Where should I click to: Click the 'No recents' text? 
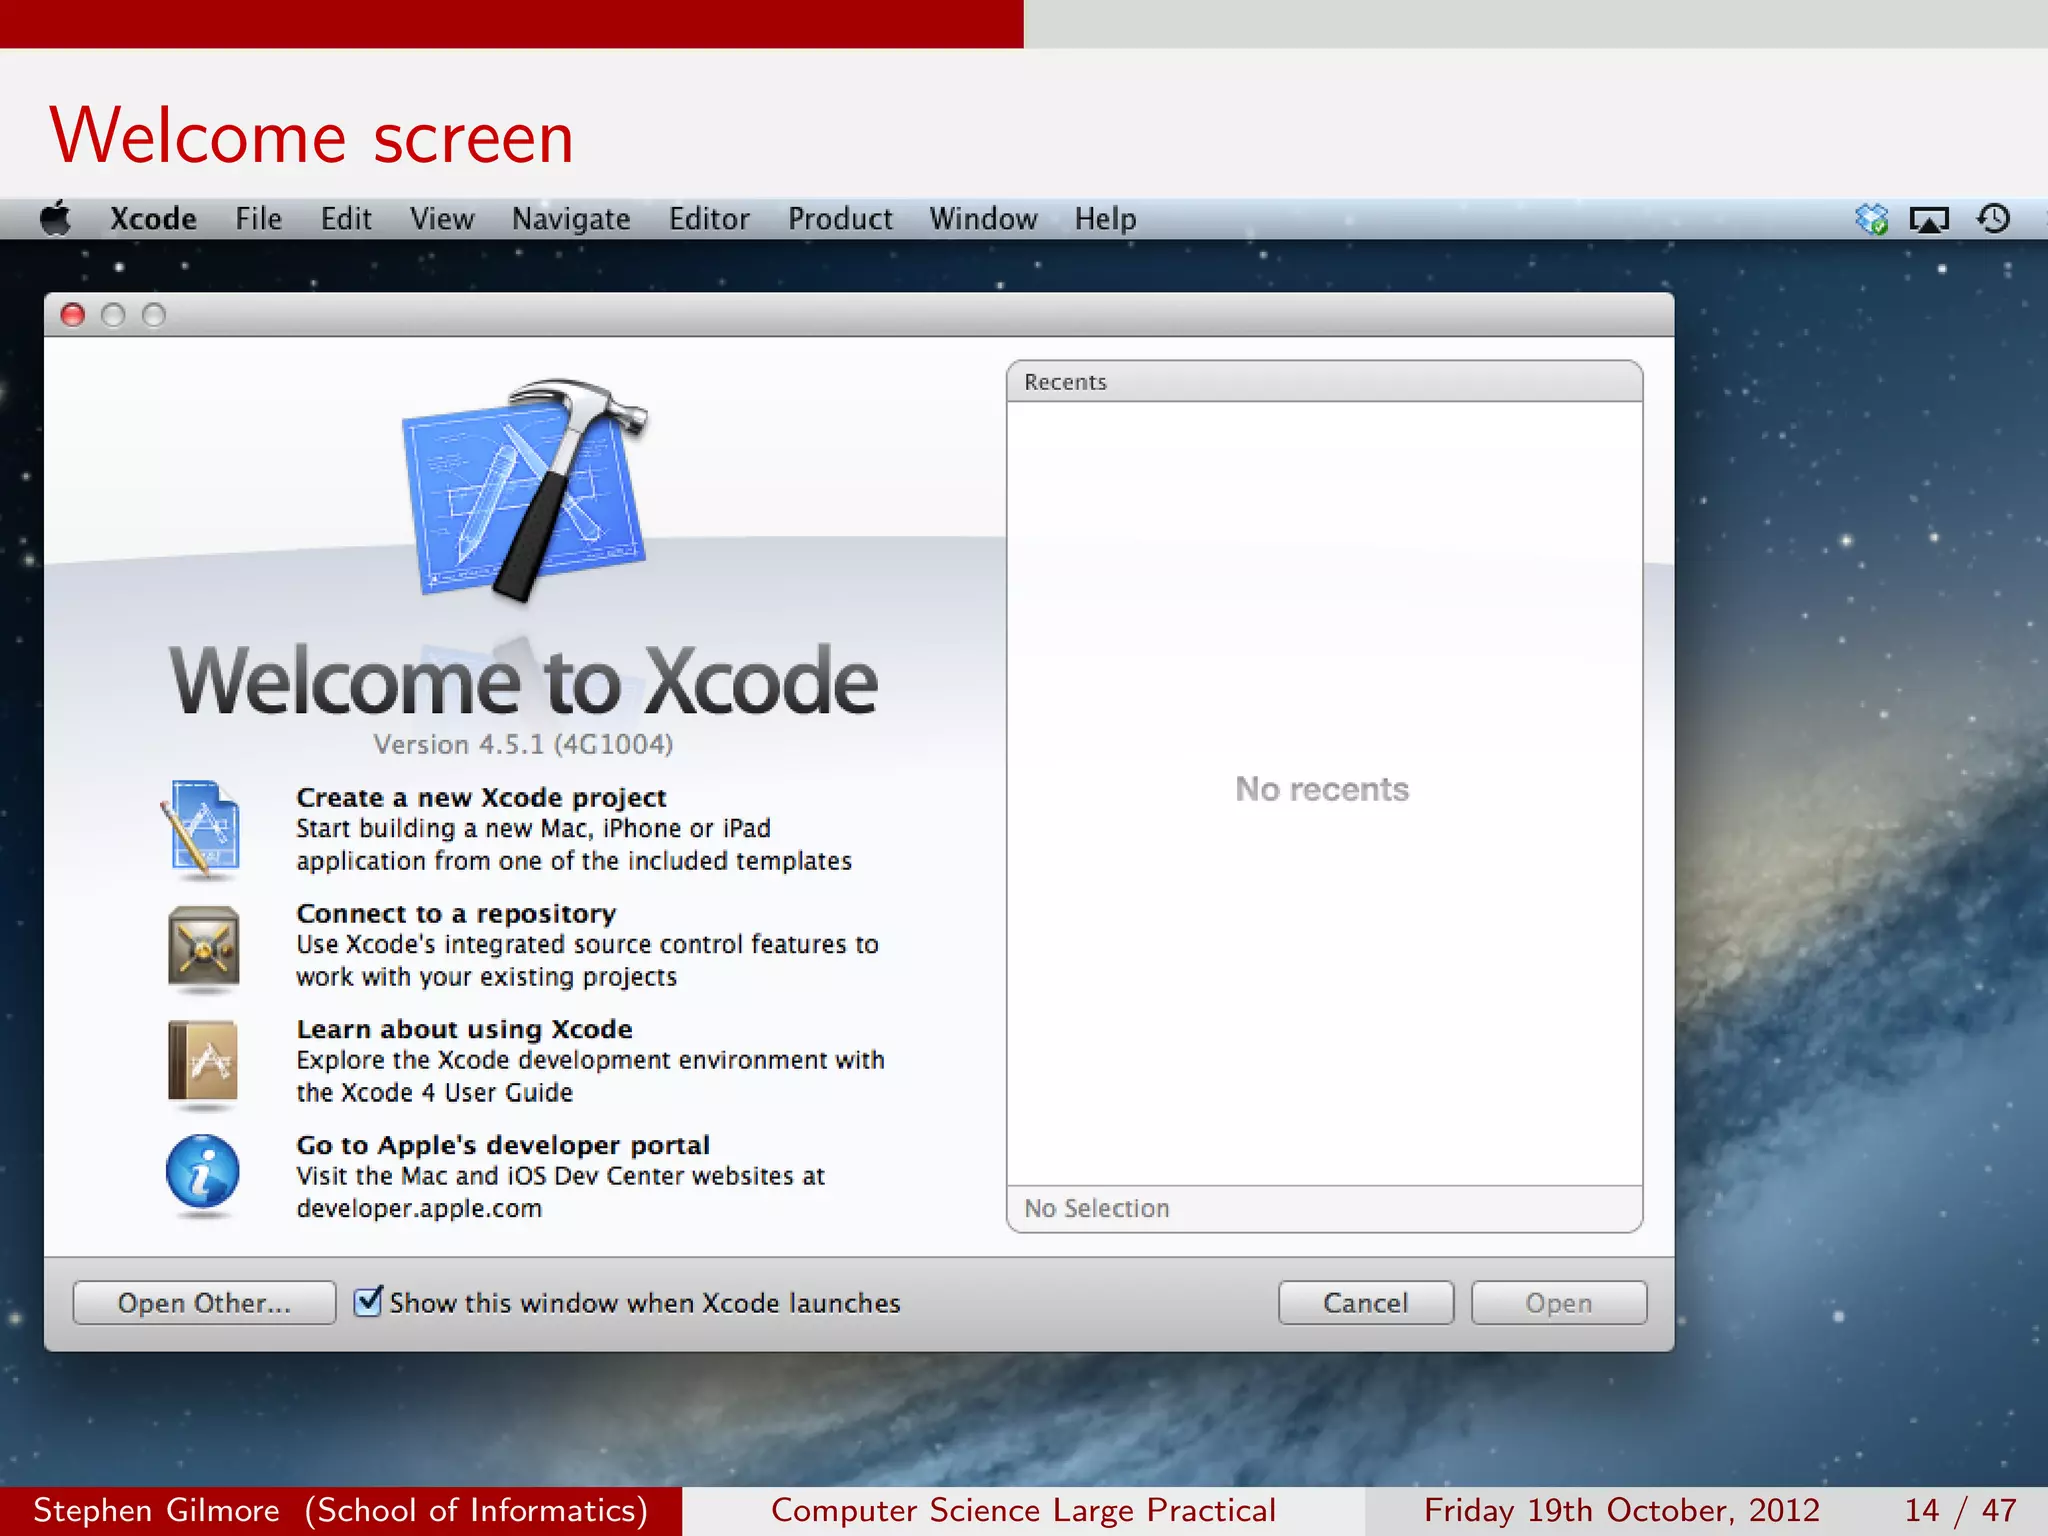(x=1322, y=789)
